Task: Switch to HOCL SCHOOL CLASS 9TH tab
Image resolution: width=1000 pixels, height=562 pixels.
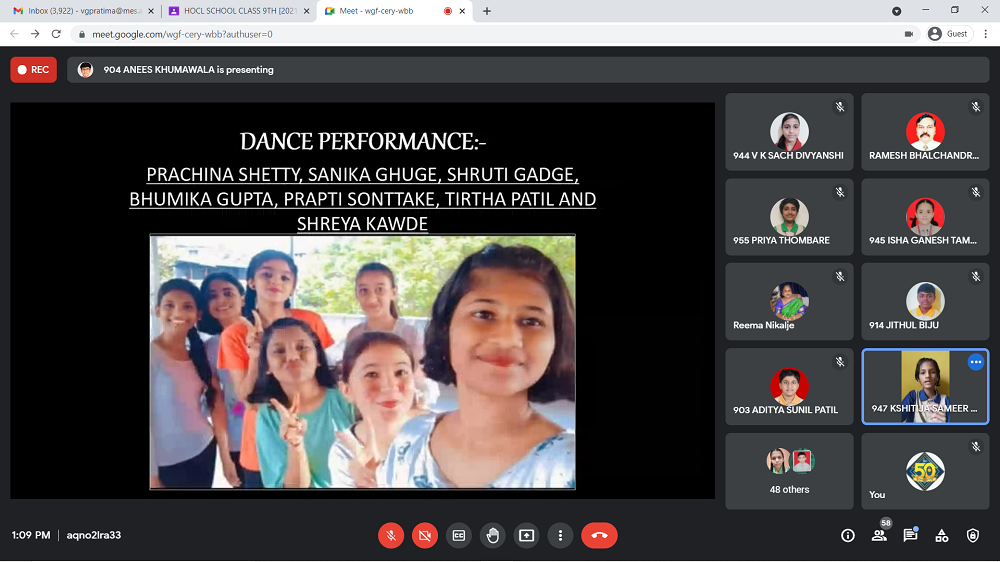Action: (x=238, y=11)
